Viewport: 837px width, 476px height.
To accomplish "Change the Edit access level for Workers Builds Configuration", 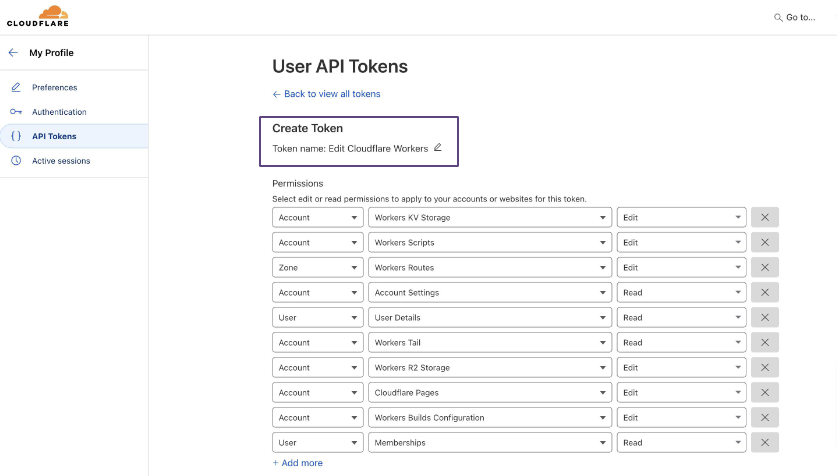I will click(x=682, y=418).
